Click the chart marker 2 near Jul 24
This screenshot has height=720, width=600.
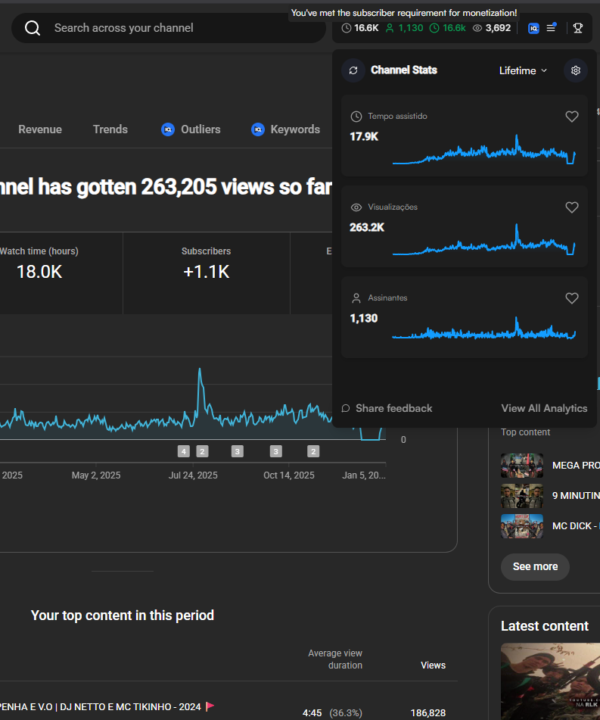click(202, 451)
